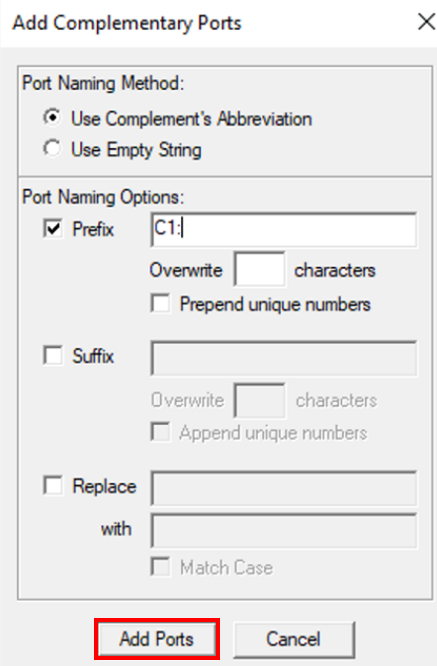Screen dimensions: 437x666
Task: Enable the Replace checkbox
Action: click(x=53, y=485)
